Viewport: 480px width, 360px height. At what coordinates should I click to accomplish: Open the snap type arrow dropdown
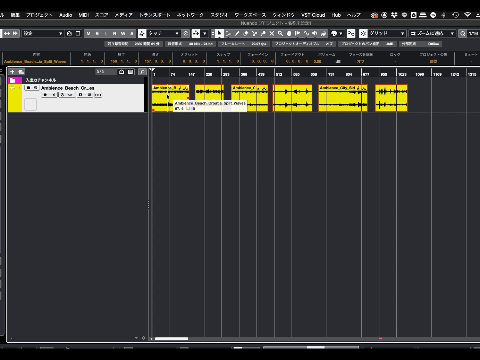[x=205, y=33]
